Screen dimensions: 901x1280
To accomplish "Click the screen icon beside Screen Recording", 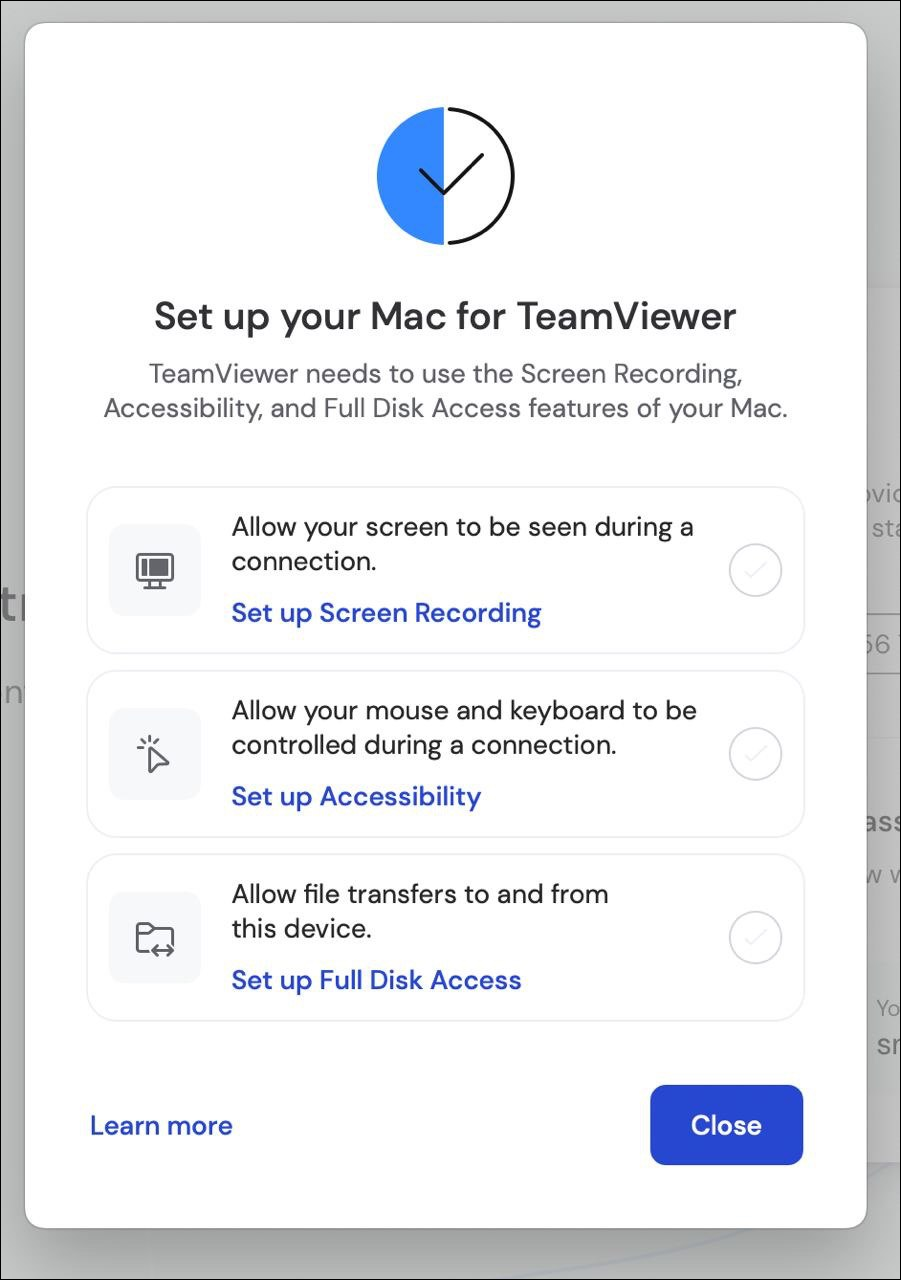I will 154,569.
